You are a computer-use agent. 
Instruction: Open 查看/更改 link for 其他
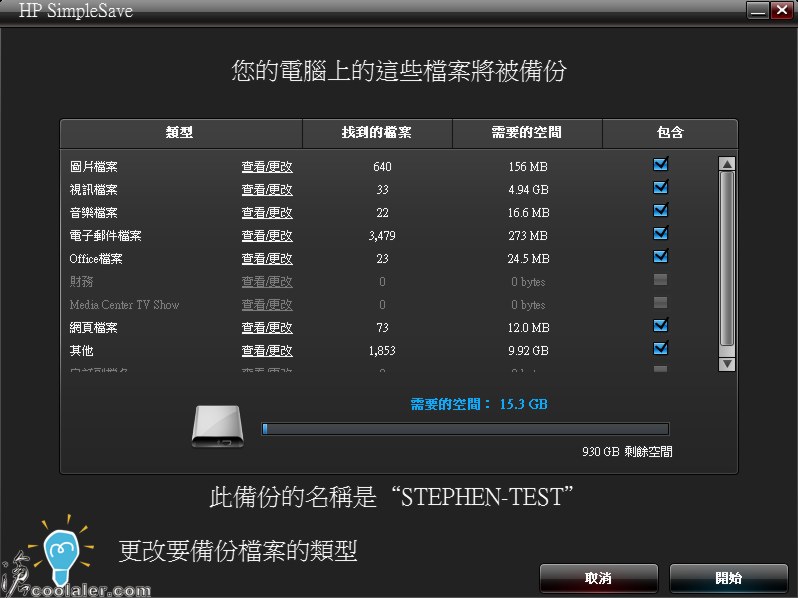click(x=267, y=350)
